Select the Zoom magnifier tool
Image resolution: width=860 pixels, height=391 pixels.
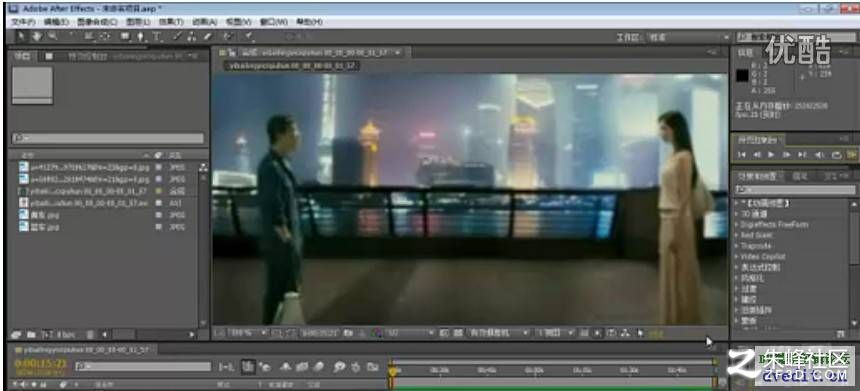pos(53,37)
